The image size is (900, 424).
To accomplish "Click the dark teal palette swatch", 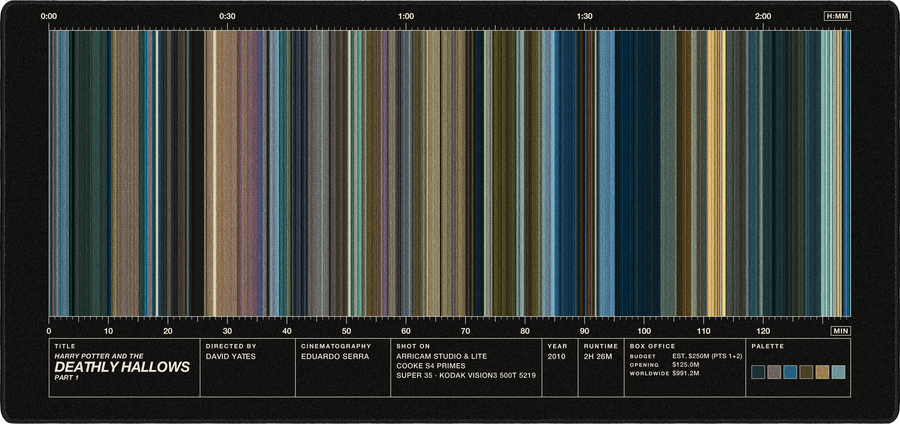I will pos(758,372).
